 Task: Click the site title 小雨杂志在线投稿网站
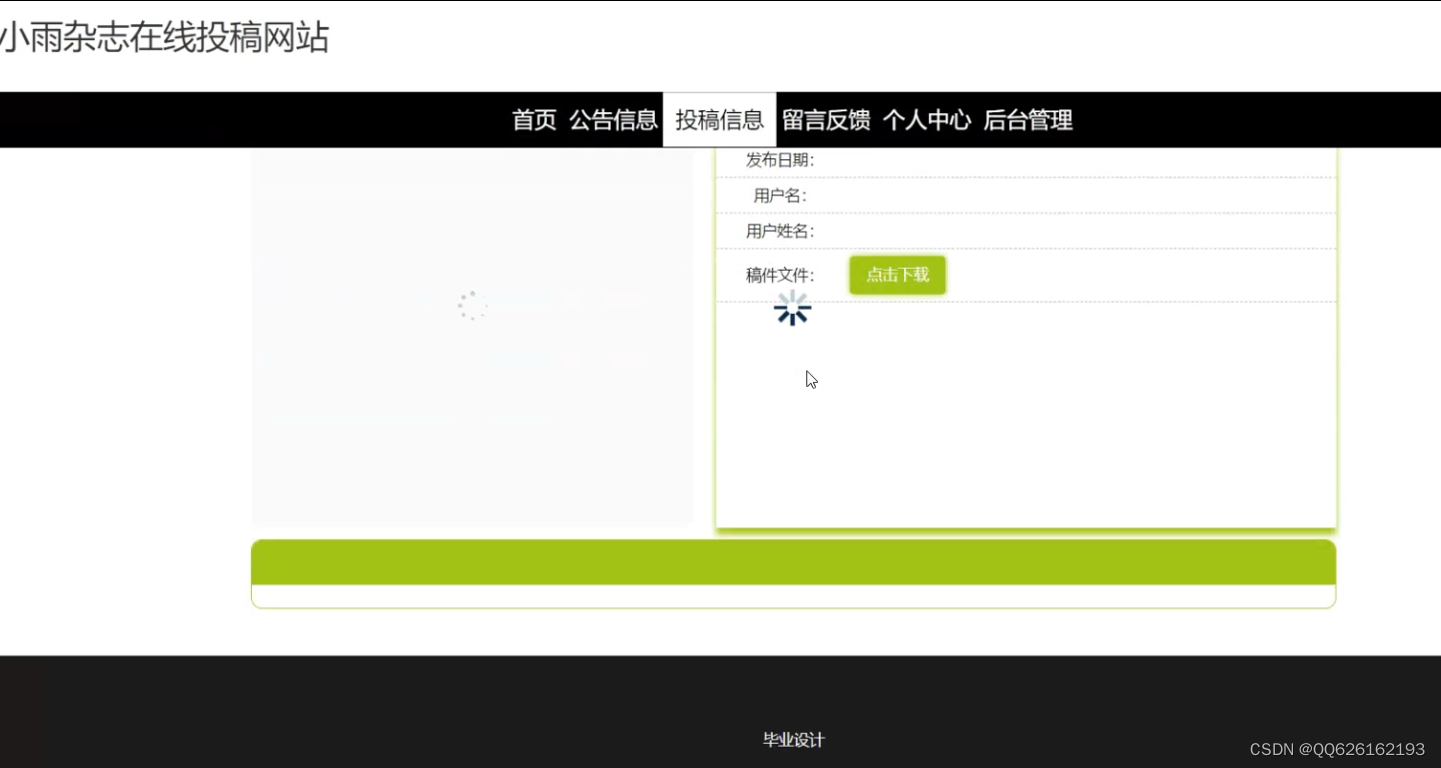(x=164, y=38)
